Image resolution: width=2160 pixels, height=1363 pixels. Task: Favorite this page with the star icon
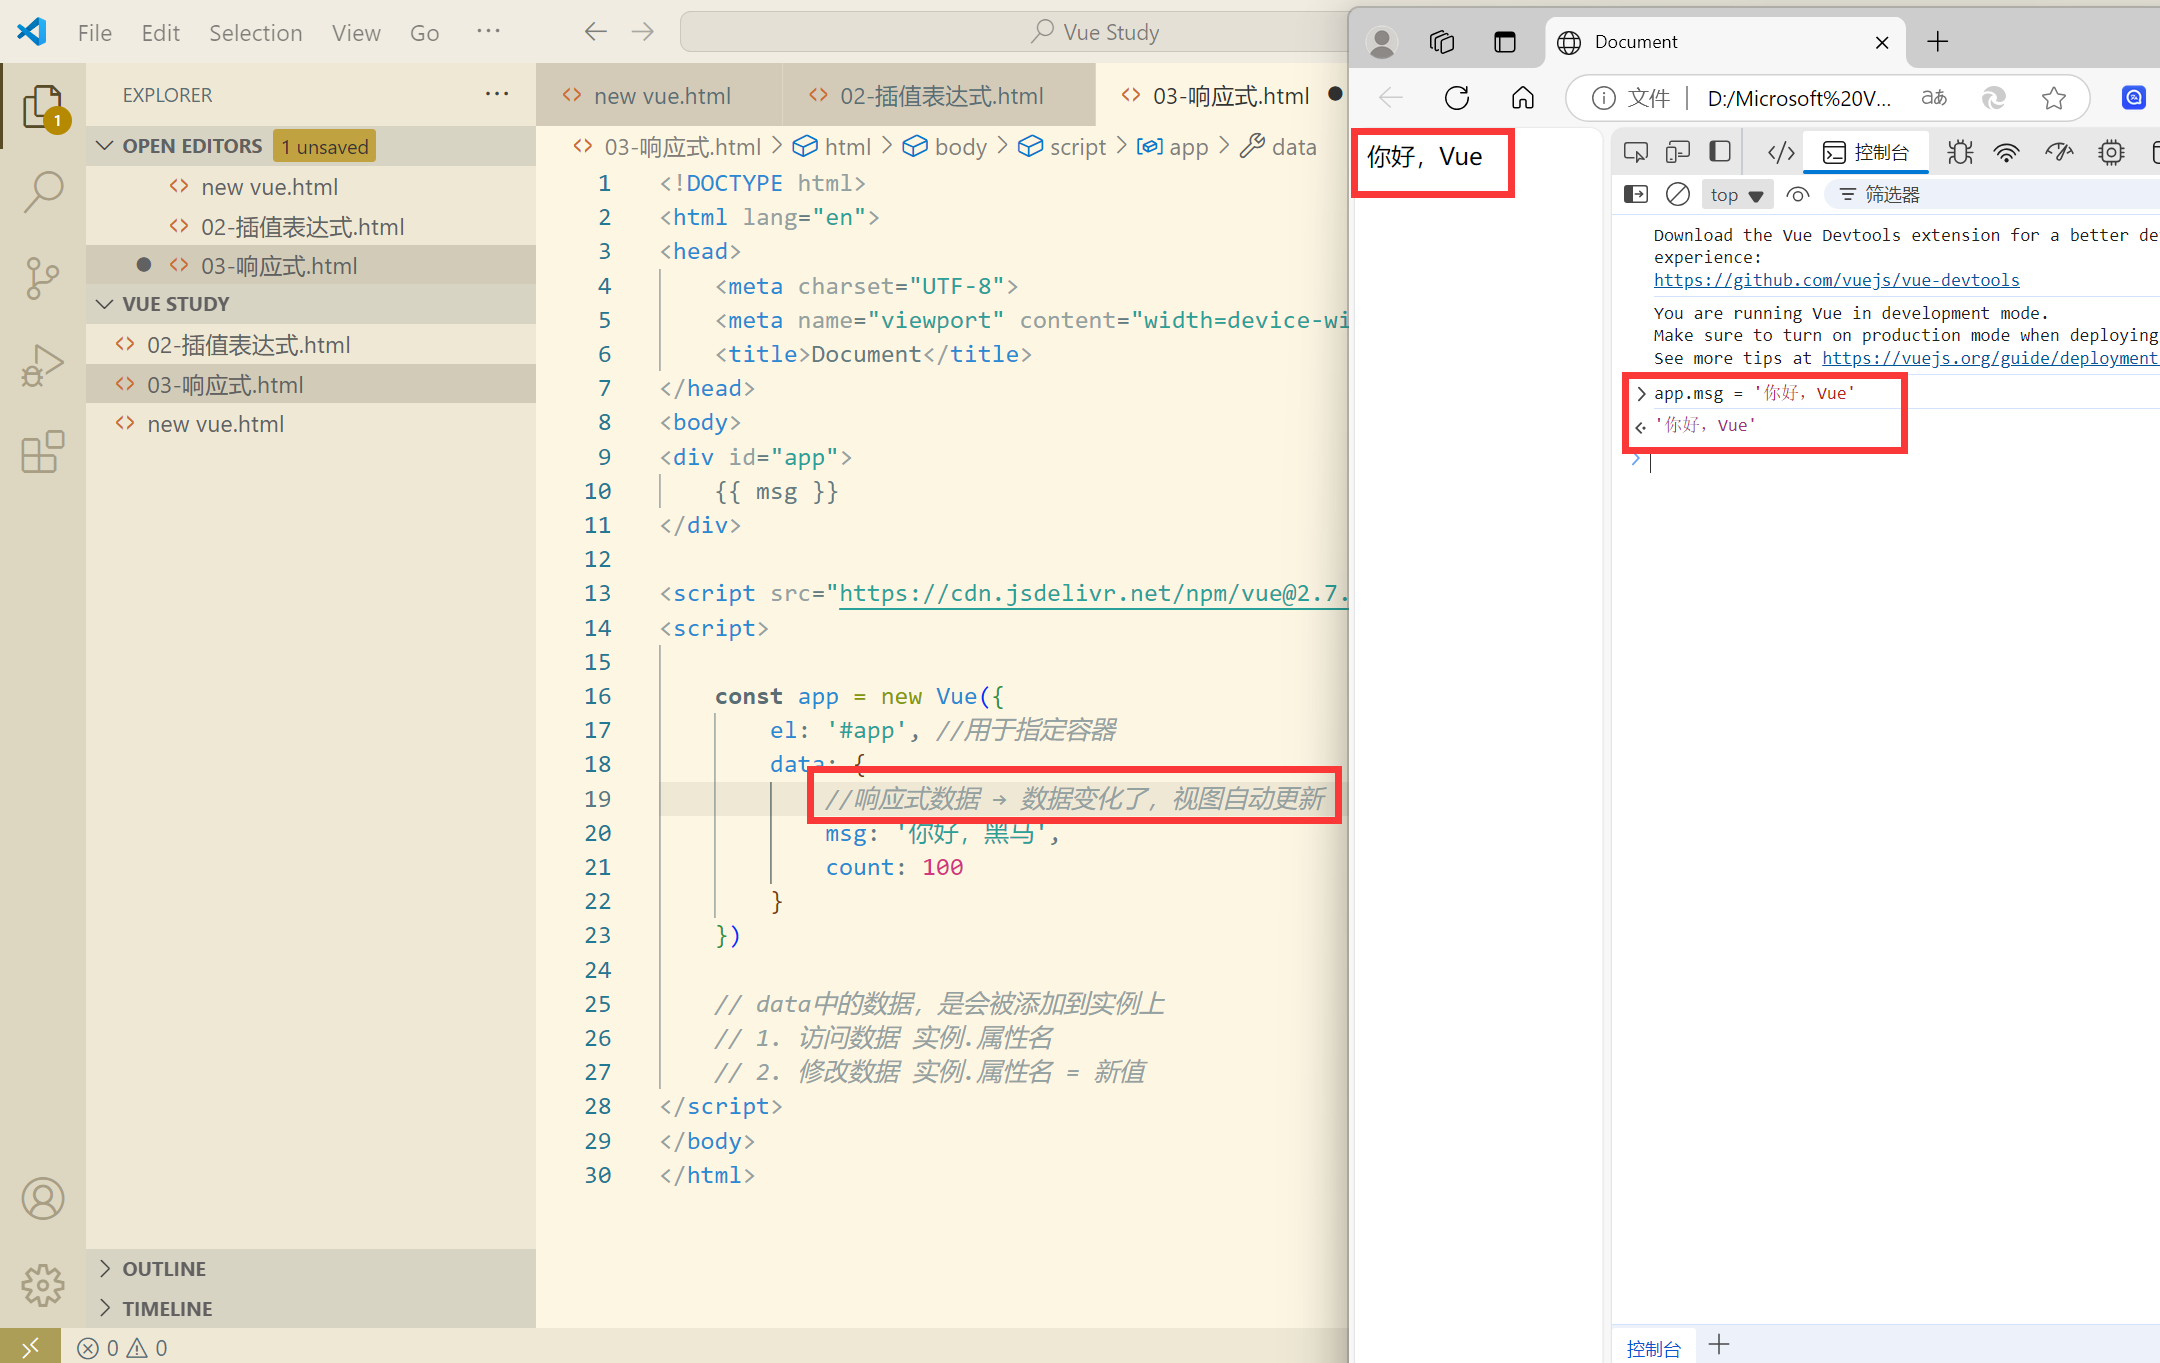point(2053,97)
